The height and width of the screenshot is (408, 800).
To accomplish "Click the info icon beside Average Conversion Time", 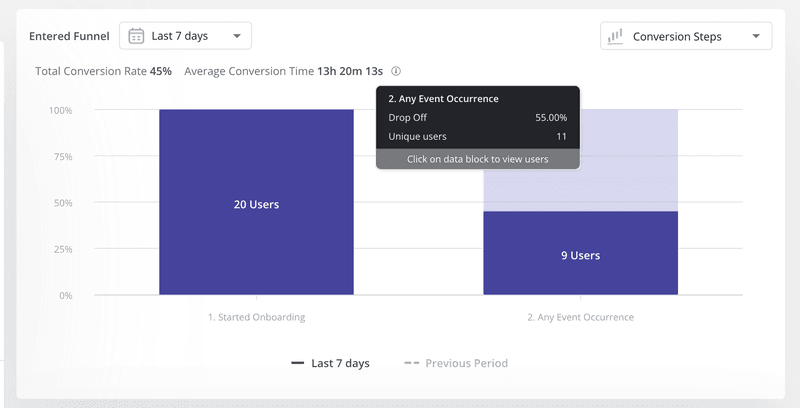I will [396, 72].
